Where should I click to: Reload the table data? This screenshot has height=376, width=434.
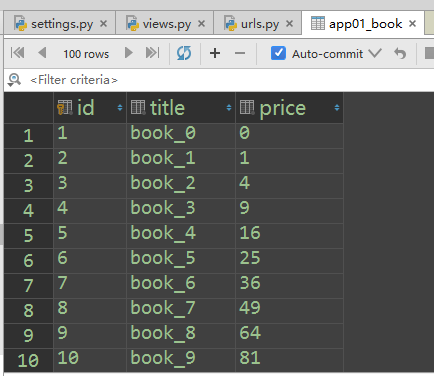(x=184, y=53)
